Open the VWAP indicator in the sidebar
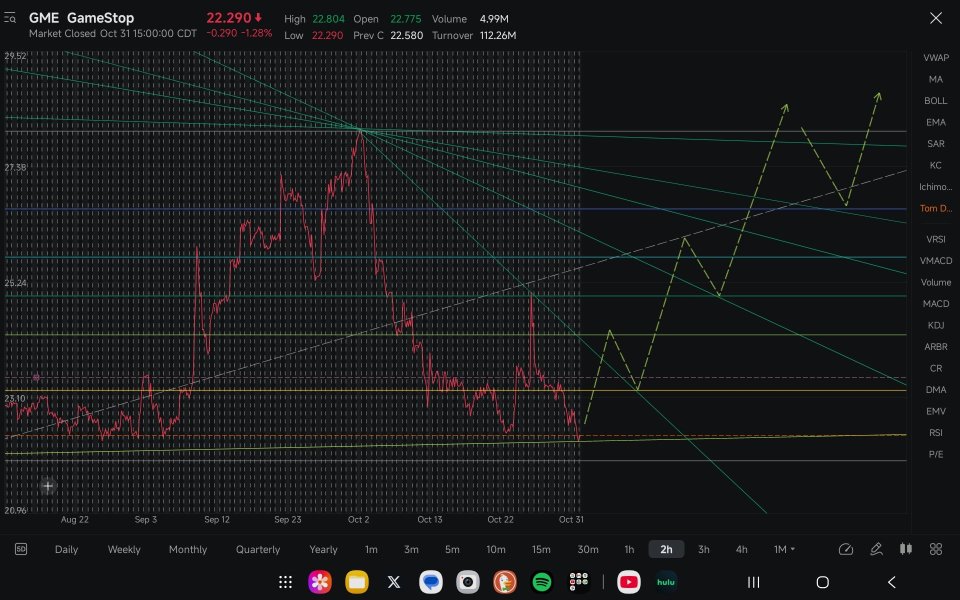This screenshot has width=960, height=600. pos(935,57)
